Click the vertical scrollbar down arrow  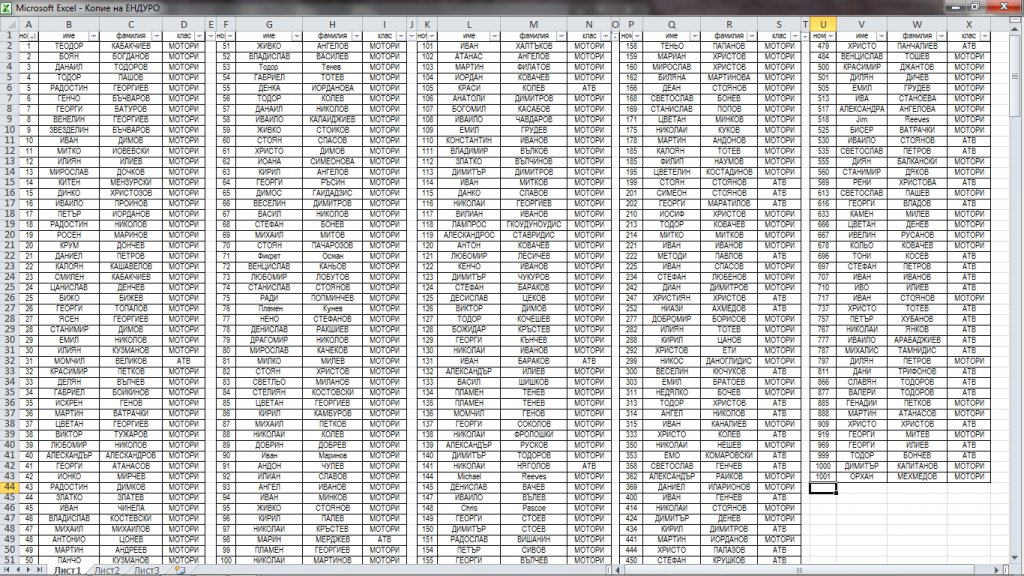1014,558
